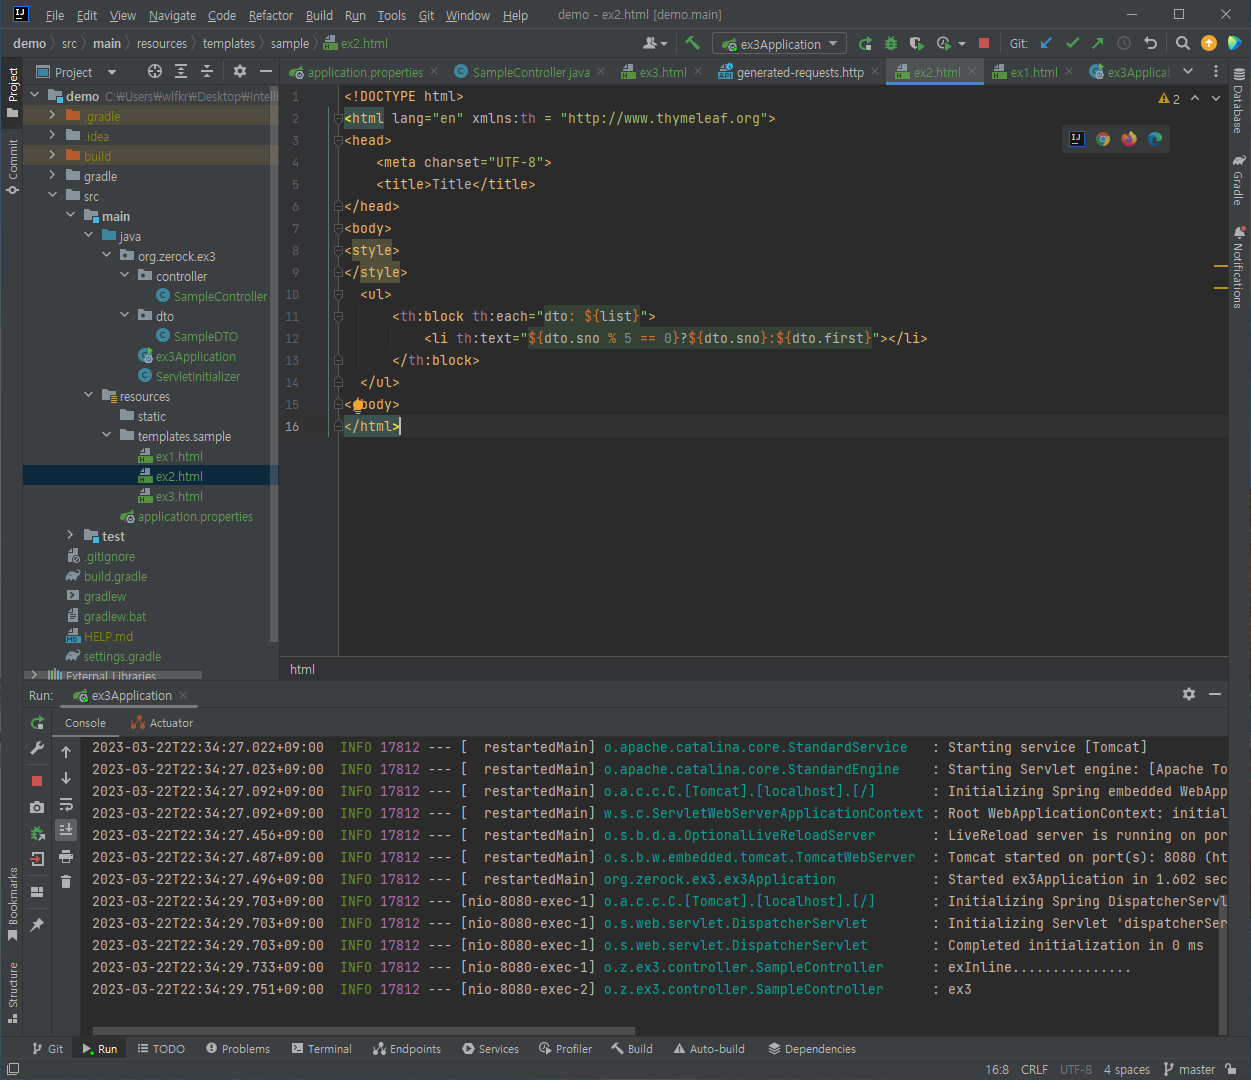Viewport: 1251px width, 1080px height.
Task: Toggle the Project tool window stripe button
Action: 12,92
